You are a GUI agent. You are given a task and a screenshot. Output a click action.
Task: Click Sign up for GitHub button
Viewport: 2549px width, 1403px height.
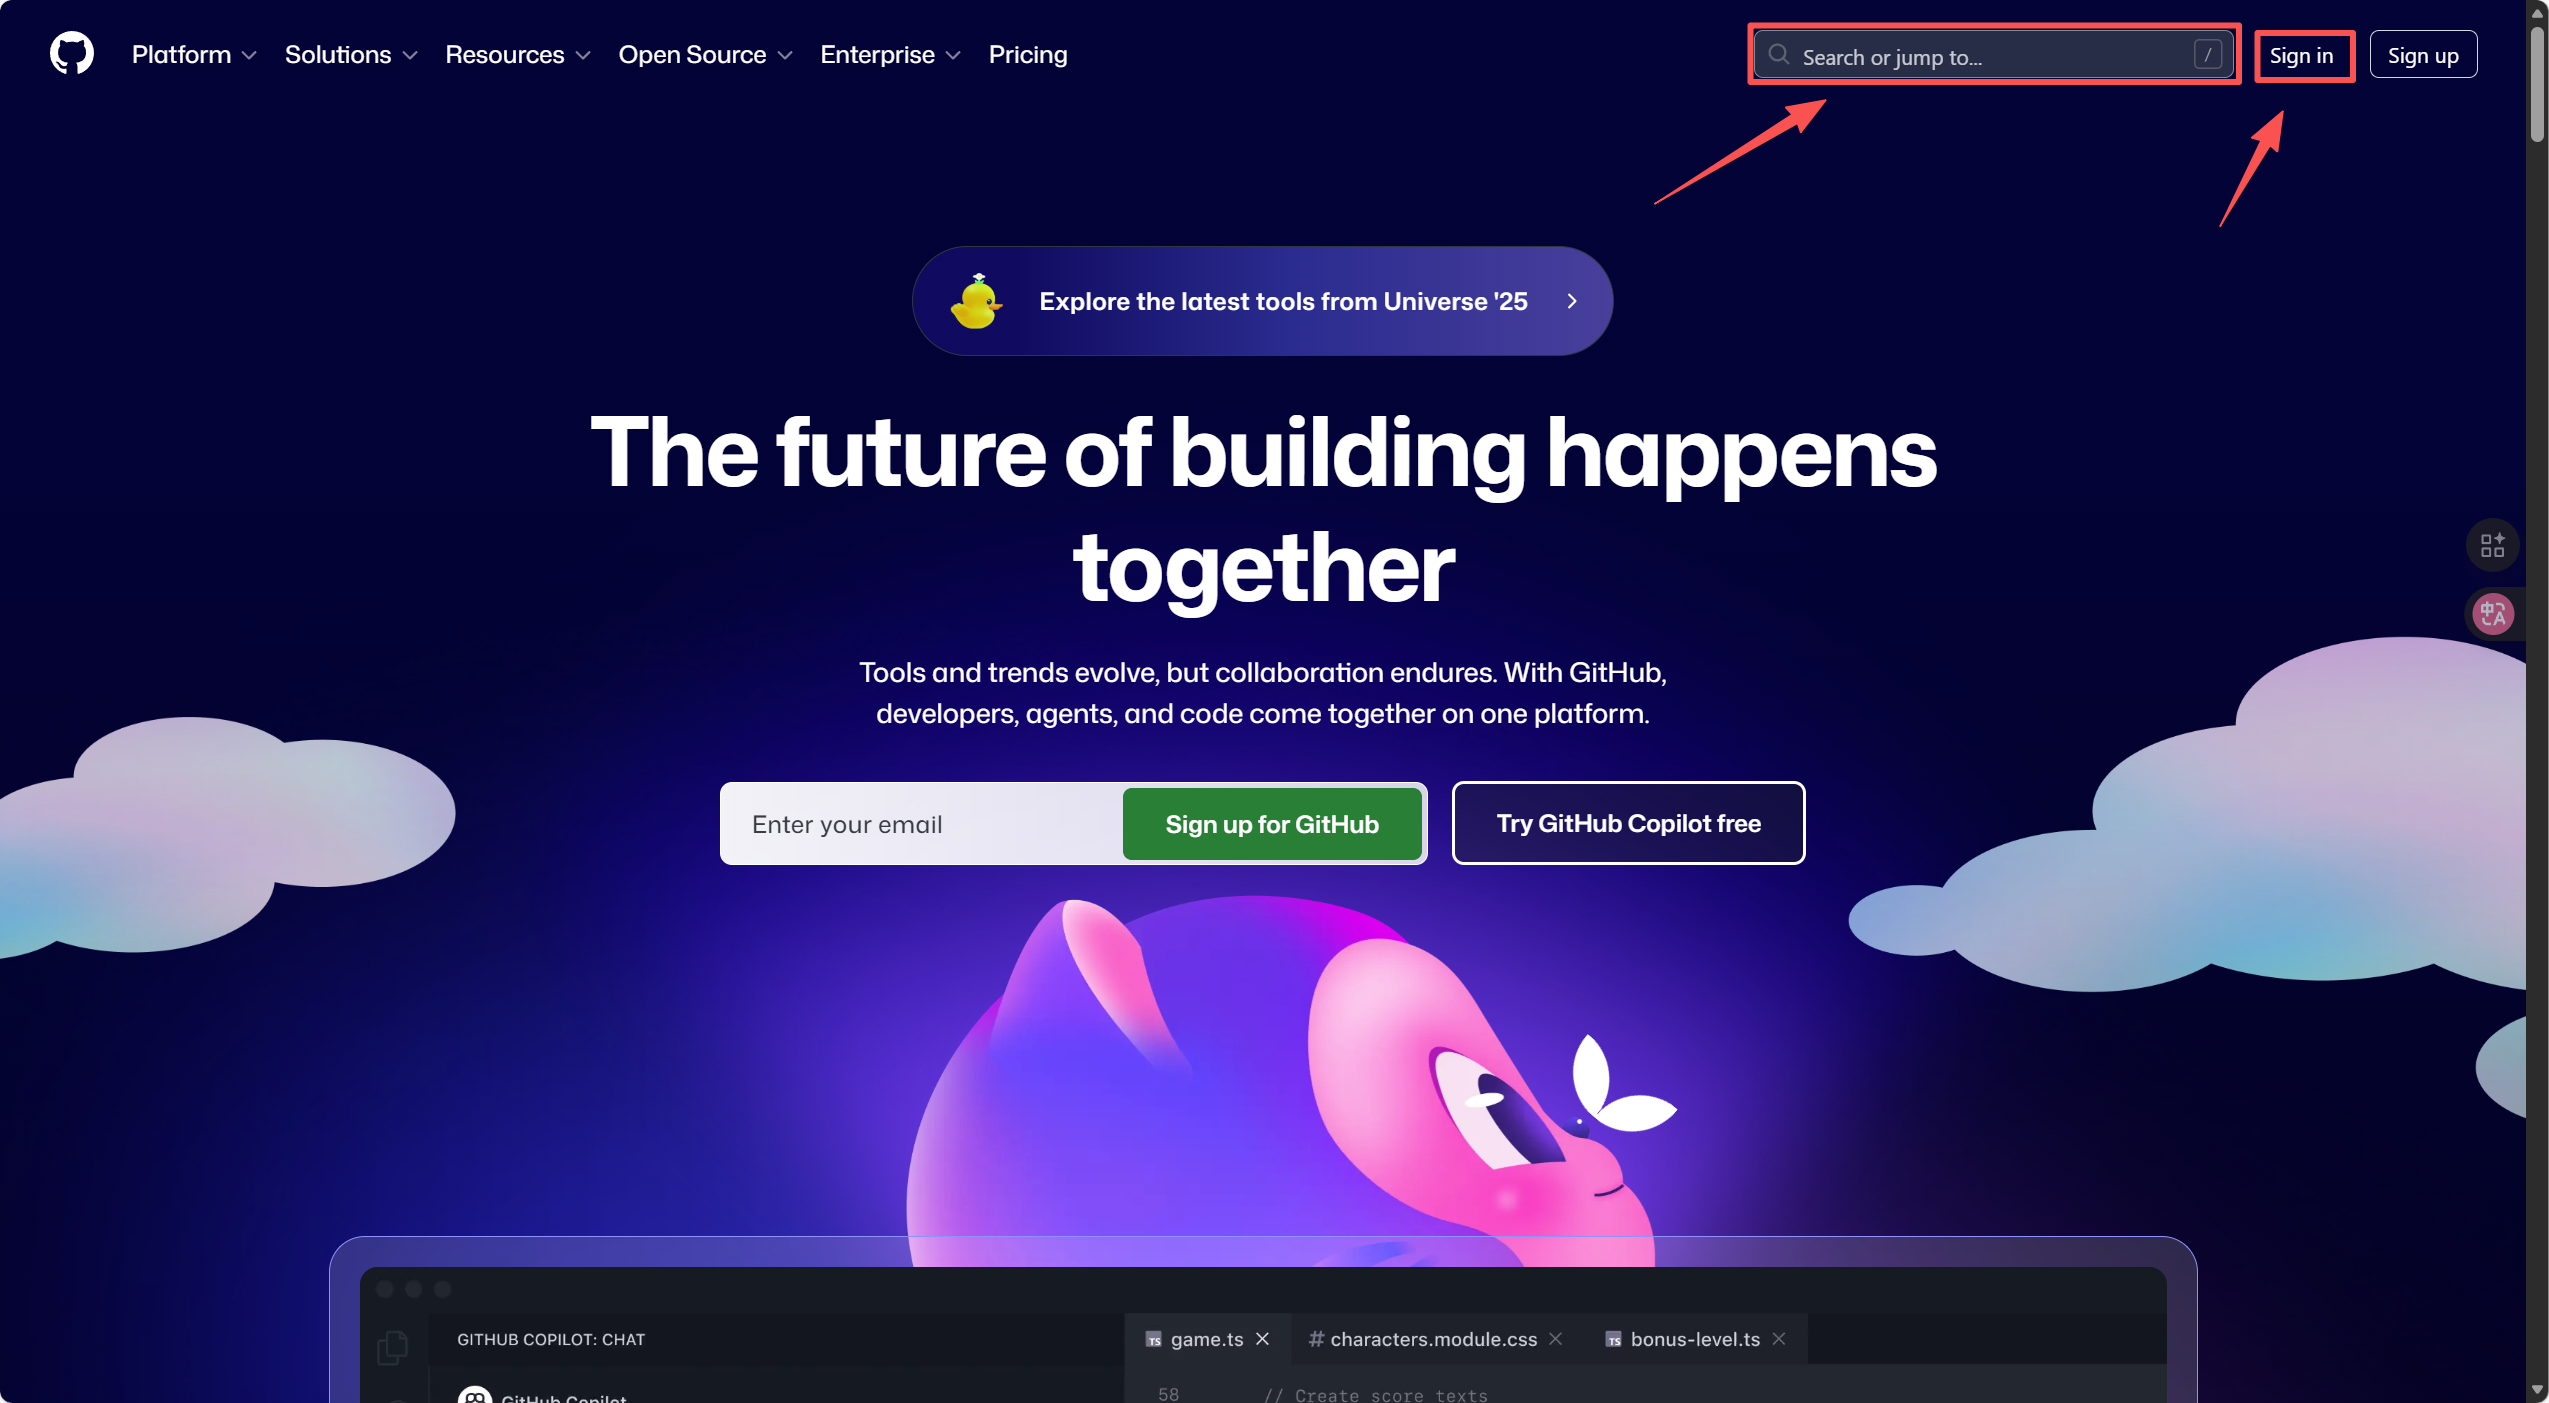pos(1271,824)
